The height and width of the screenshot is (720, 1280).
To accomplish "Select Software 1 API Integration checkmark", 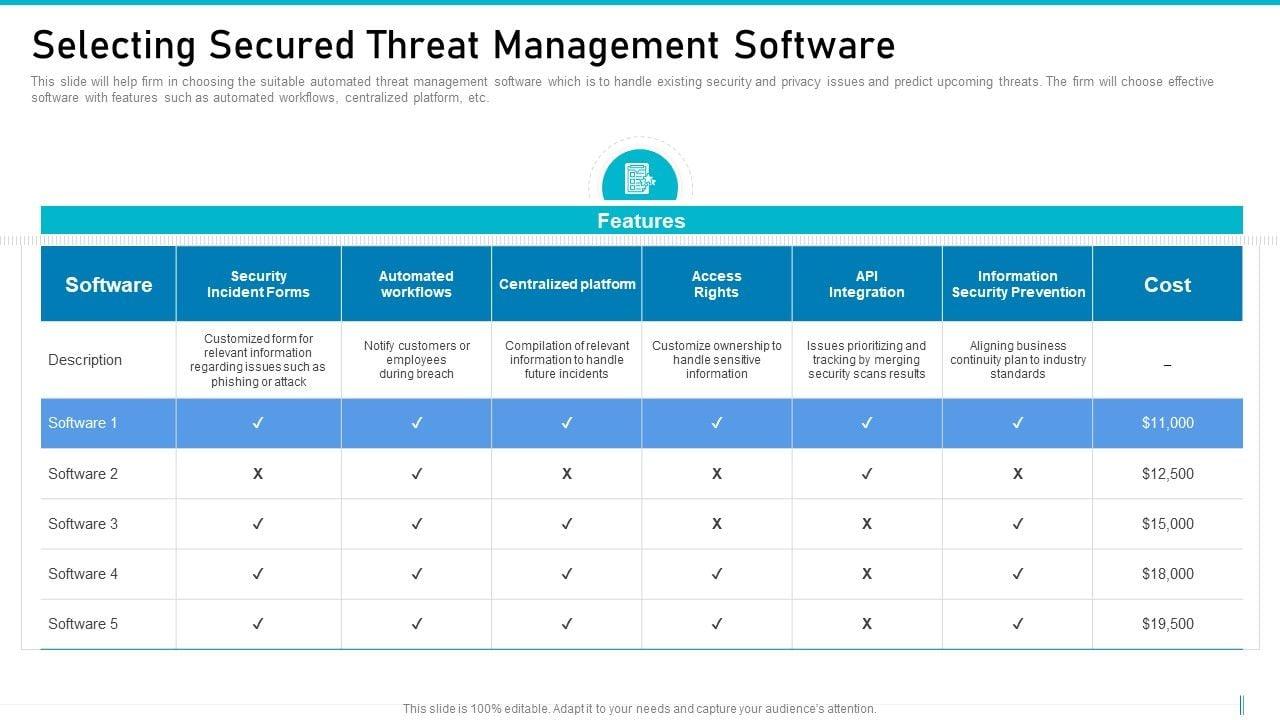I will pos(867,423).
